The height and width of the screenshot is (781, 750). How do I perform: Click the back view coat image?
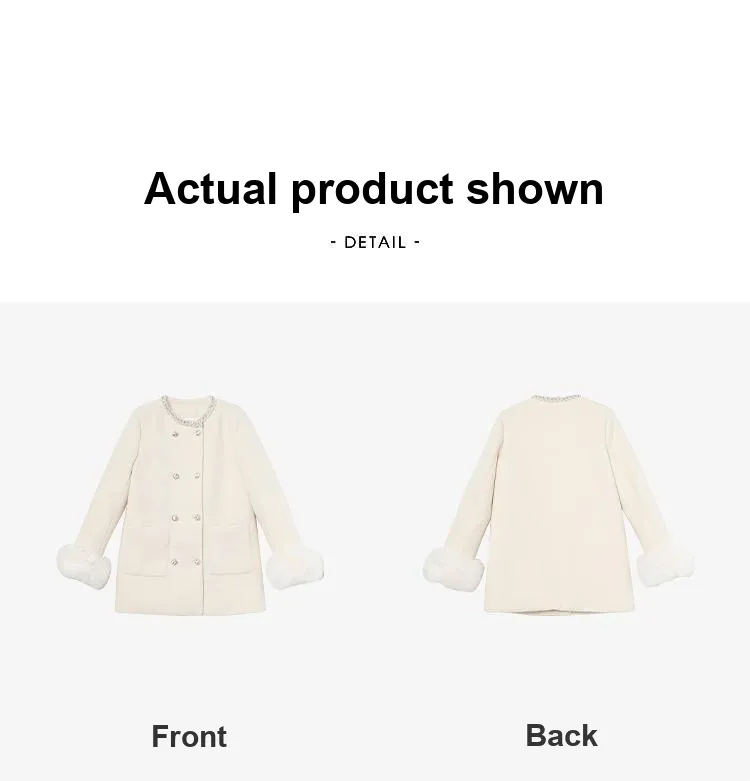coord(558,504)
